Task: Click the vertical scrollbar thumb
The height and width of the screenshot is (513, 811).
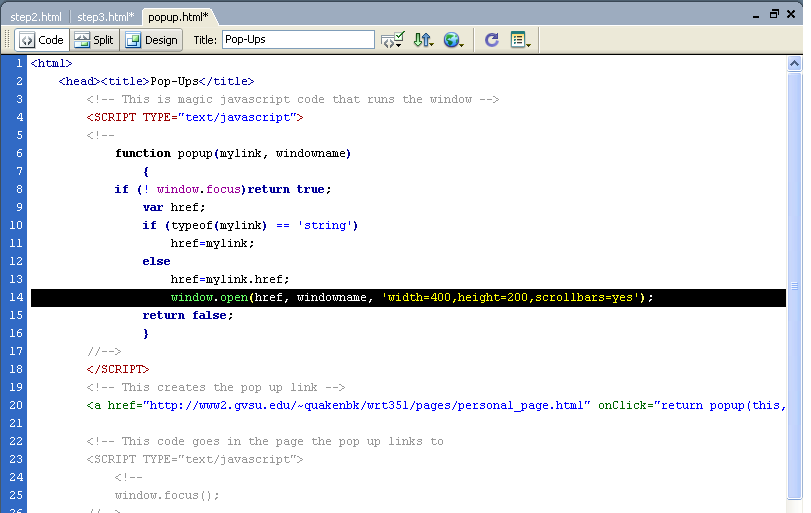Action: coord(794,286)
